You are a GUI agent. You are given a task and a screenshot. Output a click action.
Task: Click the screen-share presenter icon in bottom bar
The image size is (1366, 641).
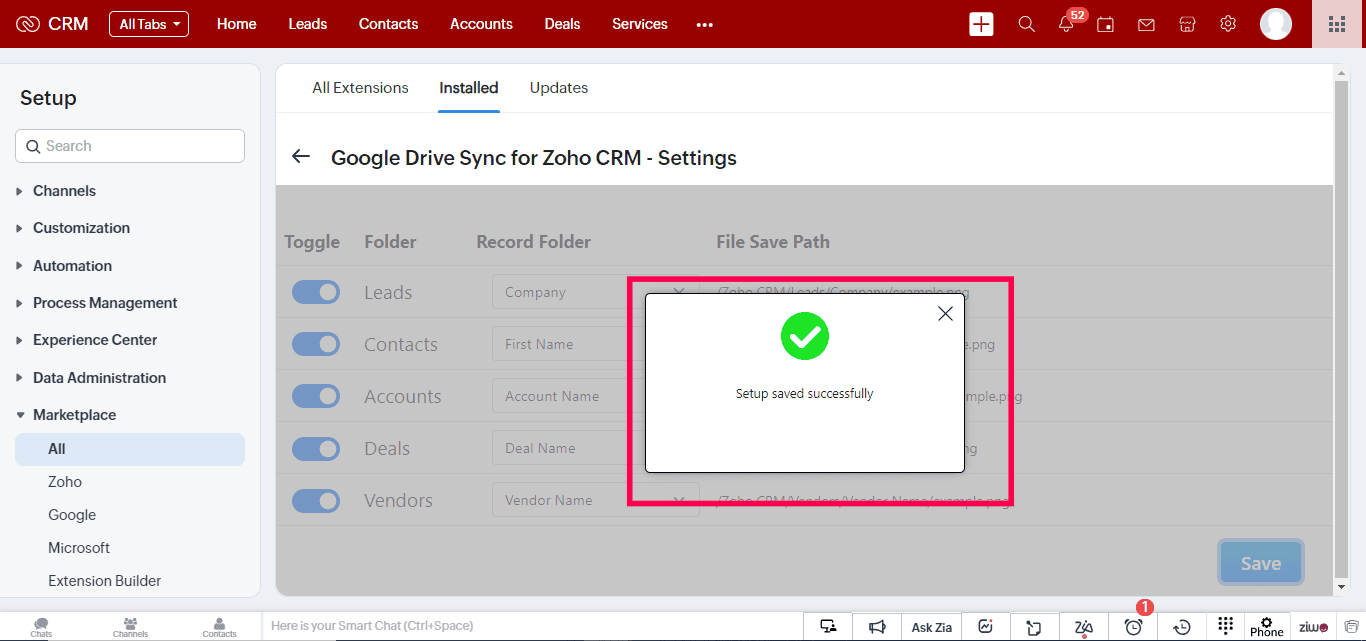pyautogui.click(x=828, y=627)
